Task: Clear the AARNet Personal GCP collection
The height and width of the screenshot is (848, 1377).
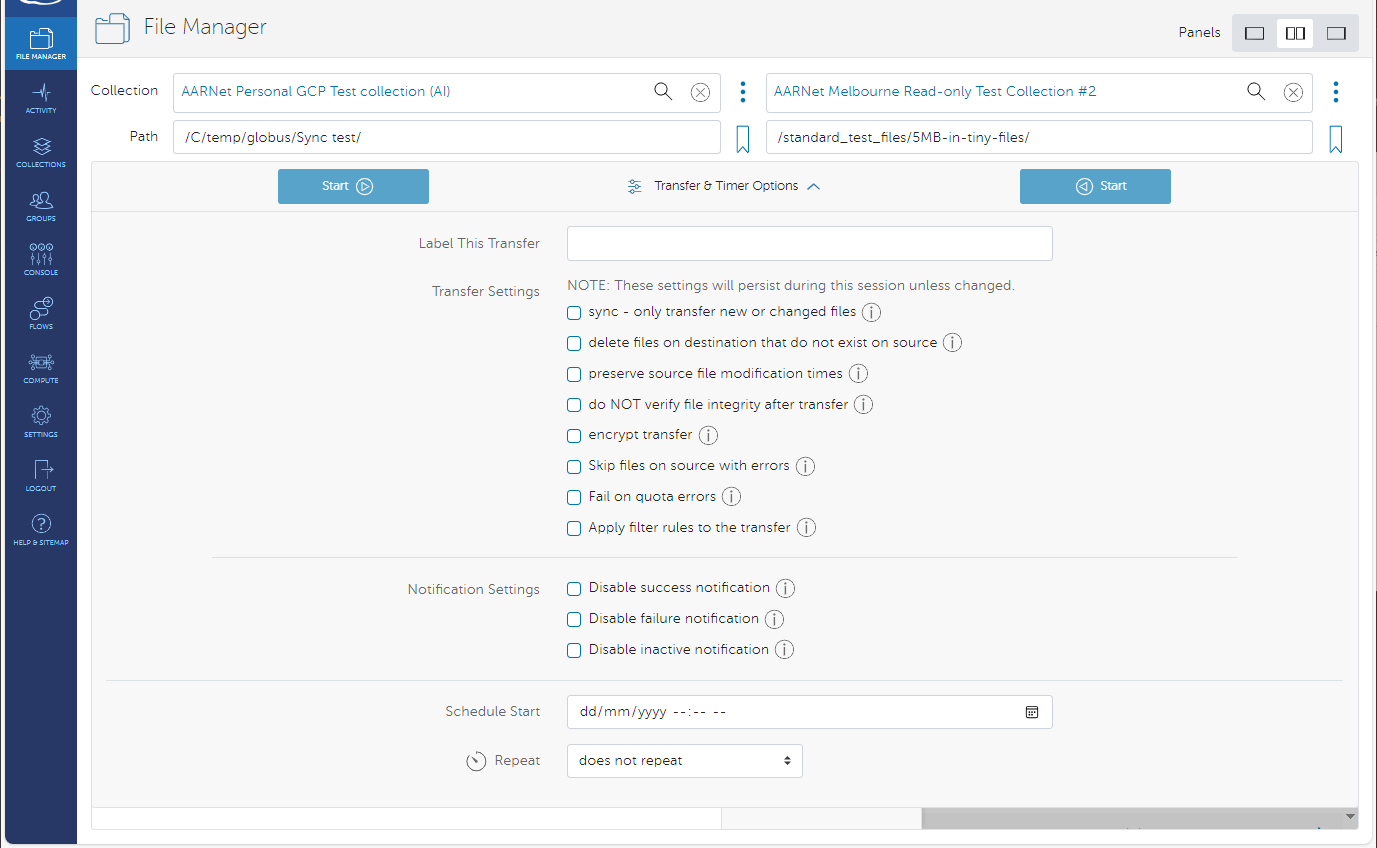Action: coord(700,92)
